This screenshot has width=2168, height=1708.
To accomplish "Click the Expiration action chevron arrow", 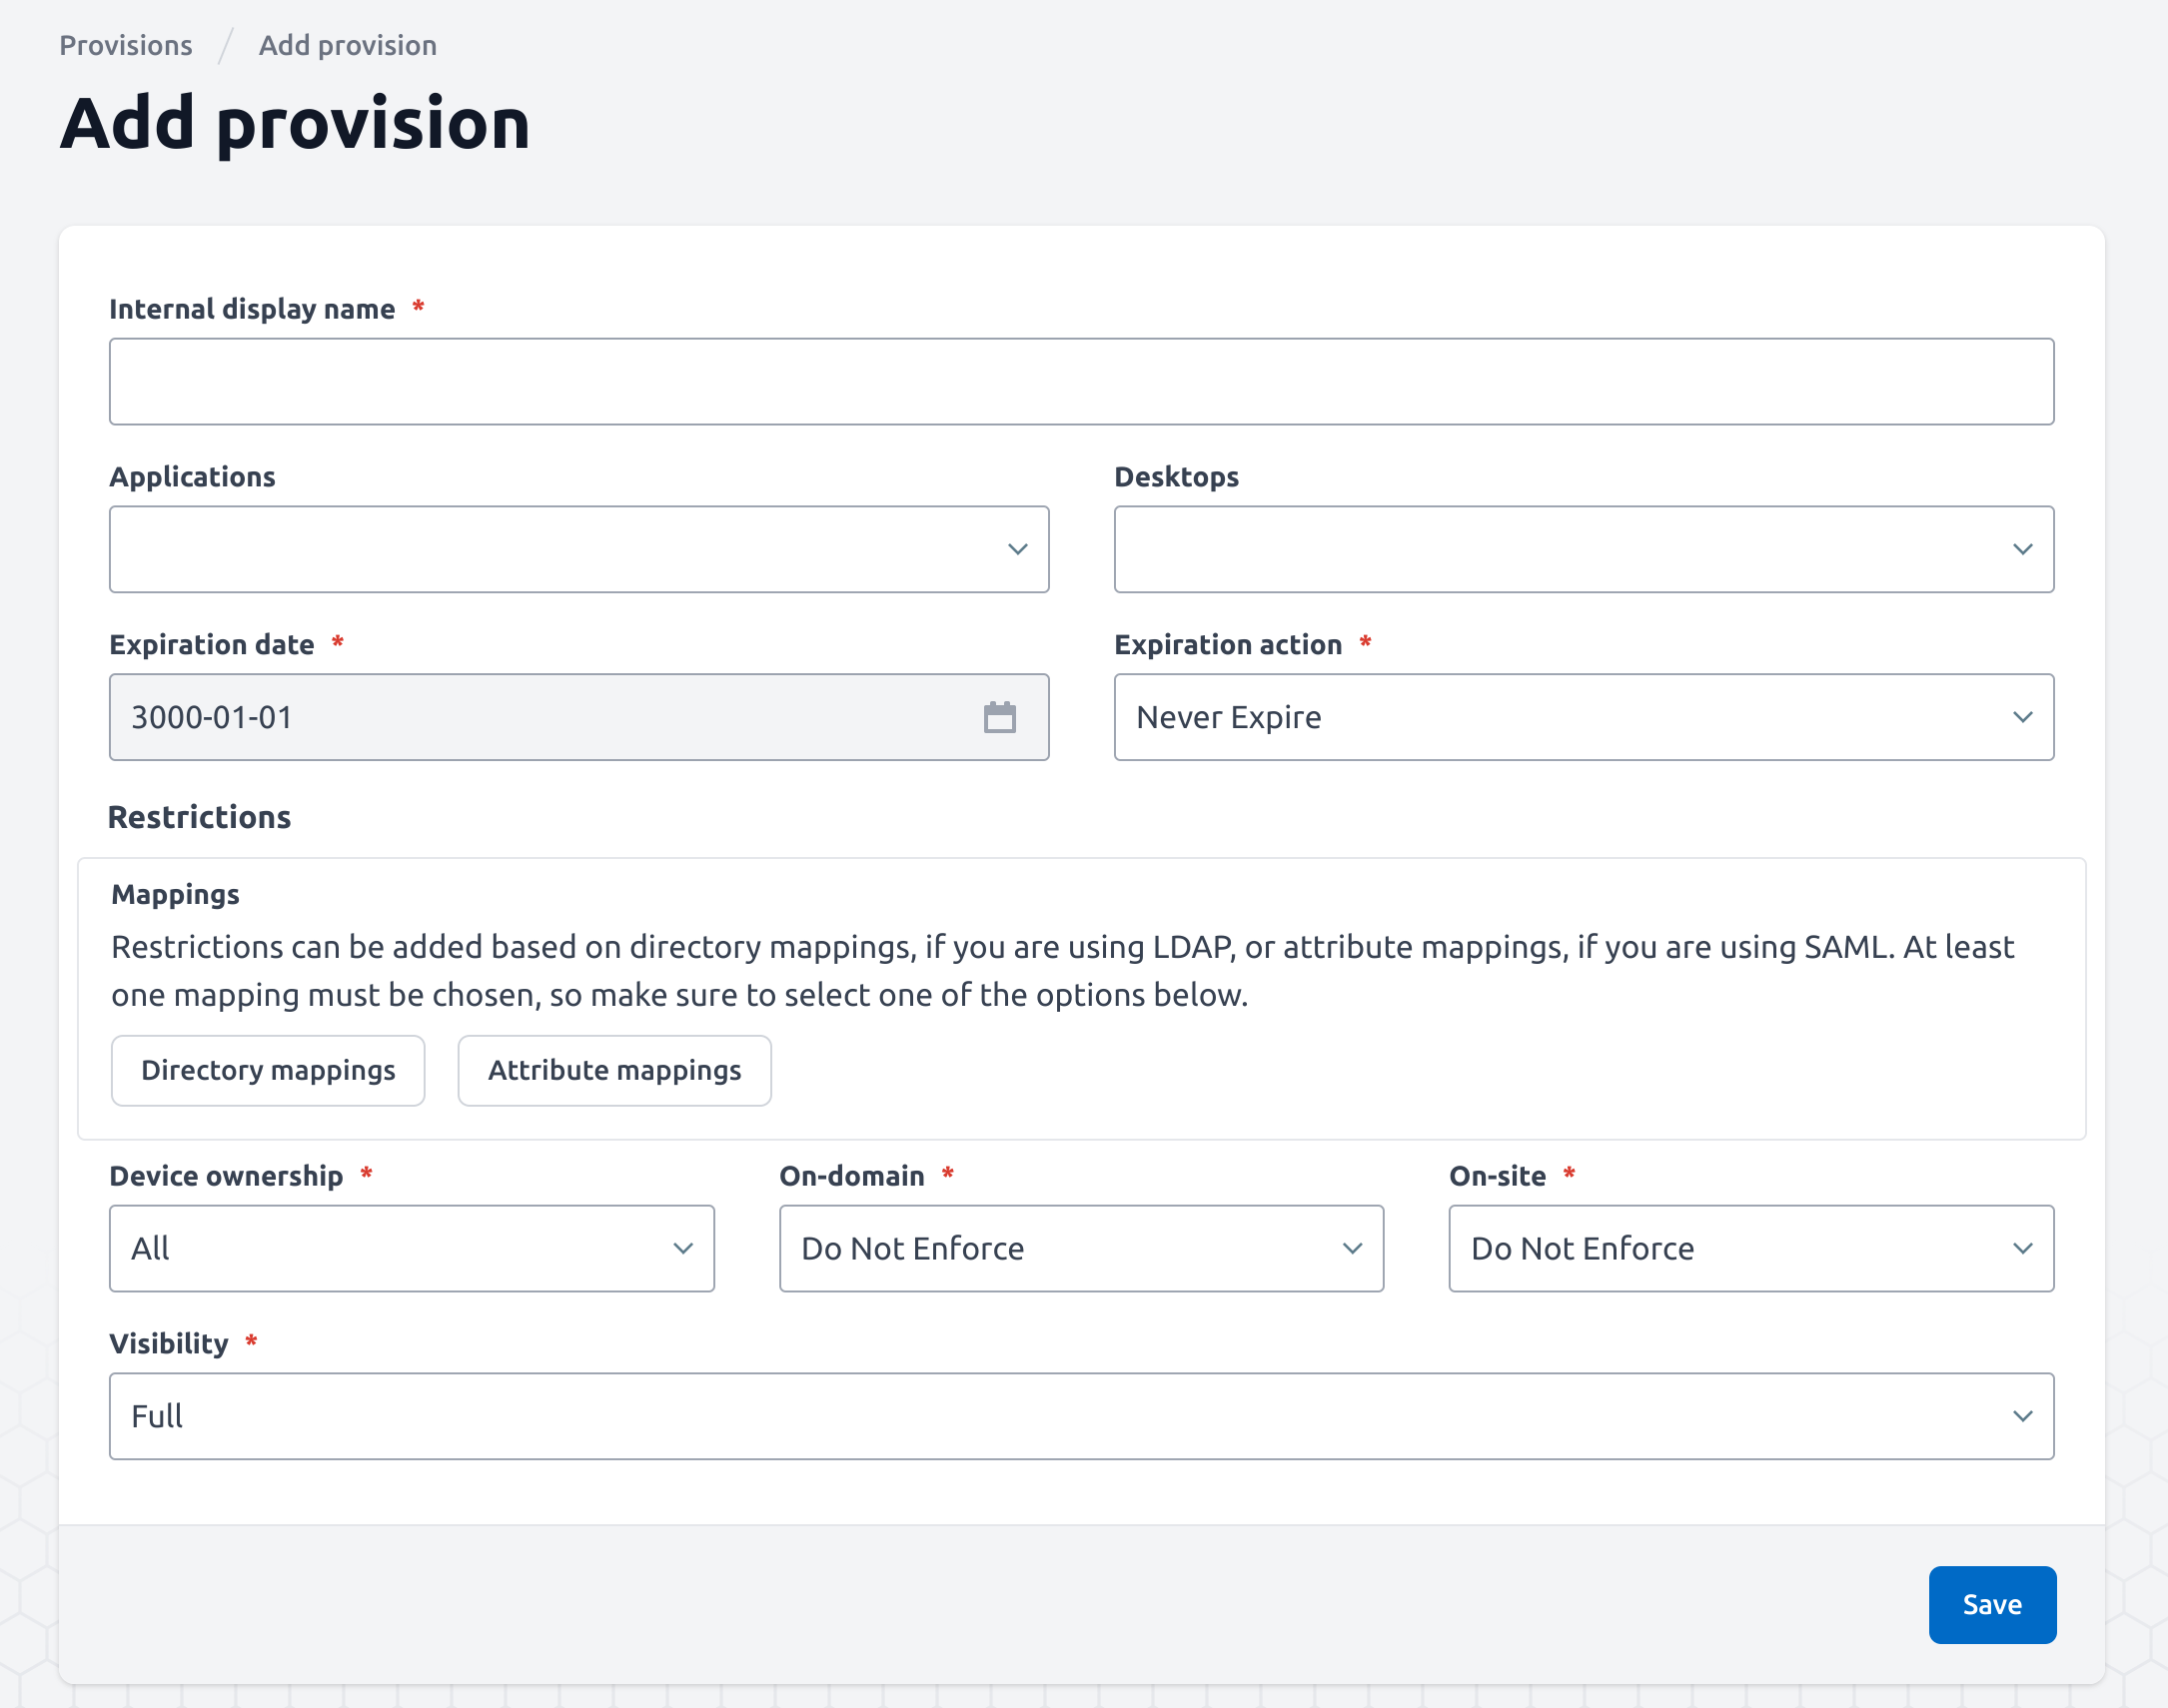I will click(x=2022, y=717).
